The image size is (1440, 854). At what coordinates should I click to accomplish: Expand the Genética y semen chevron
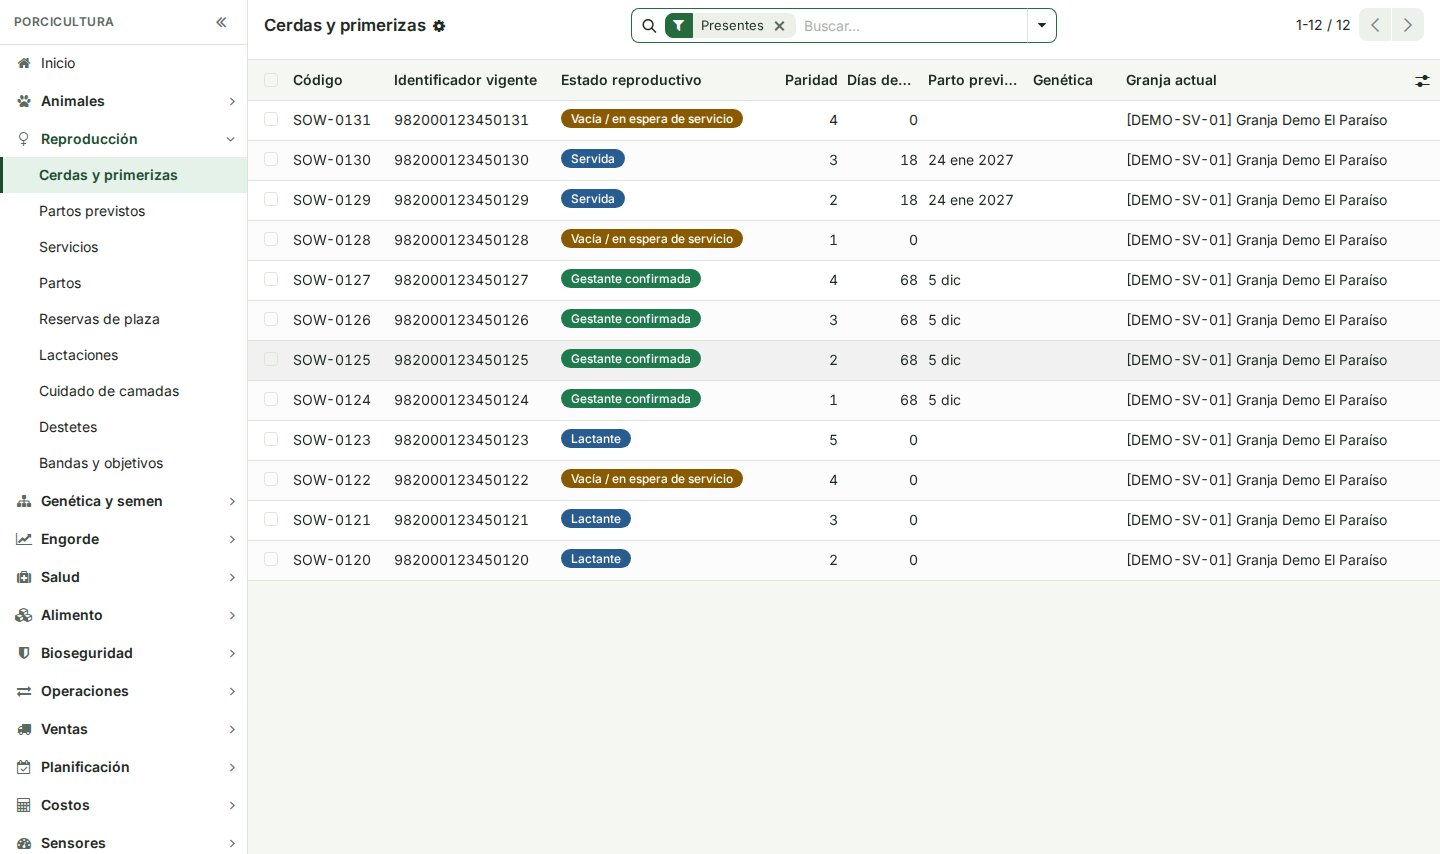click(x=232, y=501)
